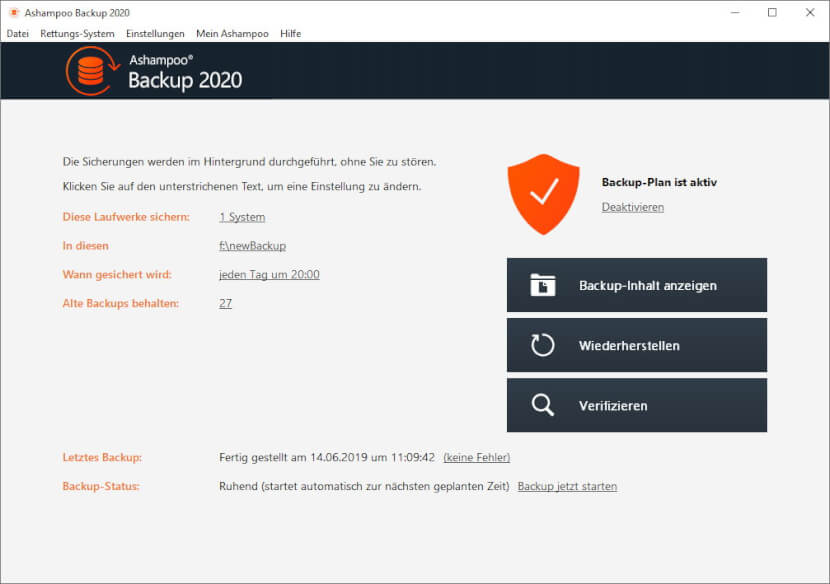
Task: Click the Ashampoo Backup database logo icon
Action: point(92,71)
